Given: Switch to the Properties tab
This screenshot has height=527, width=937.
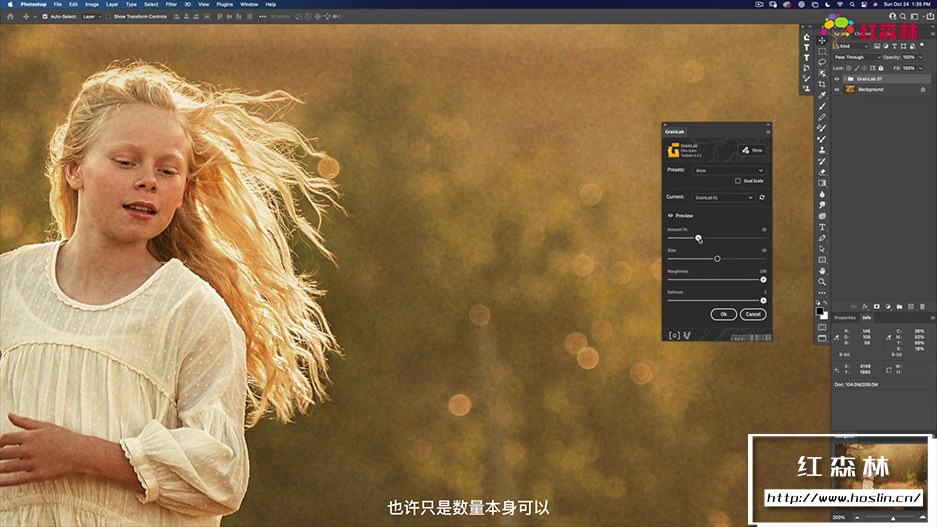Looking at the screenshot, I should [x=845, y=318].
